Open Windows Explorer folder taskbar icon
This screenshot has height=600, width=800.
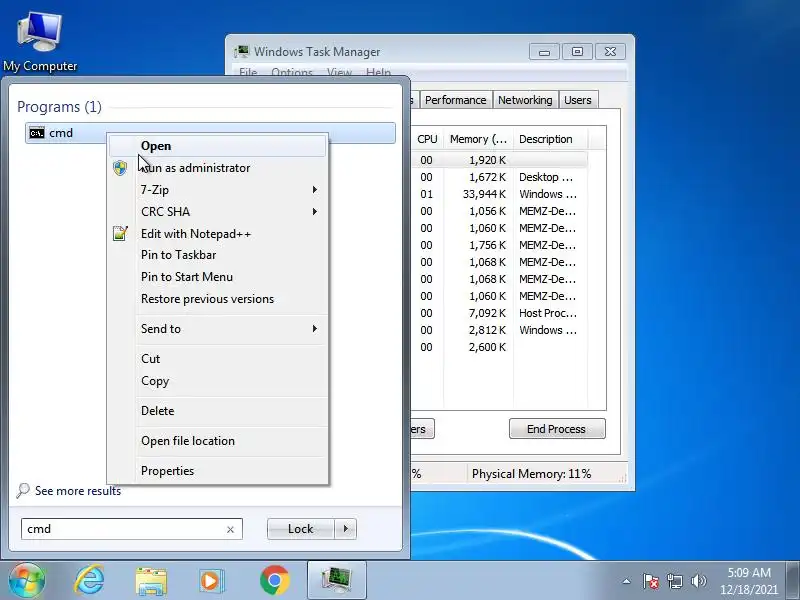coord(151,581)
